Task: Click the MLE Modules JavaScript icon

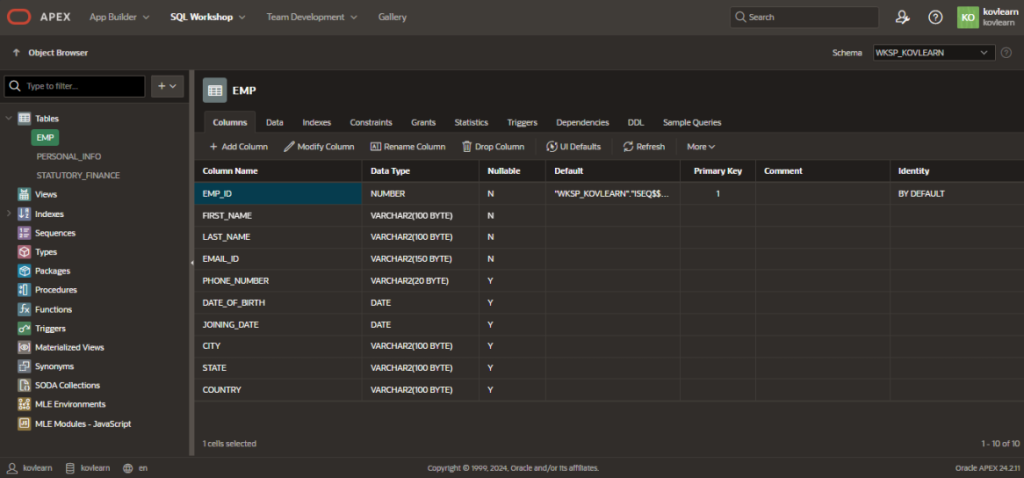Action: [x=24, y=423]
